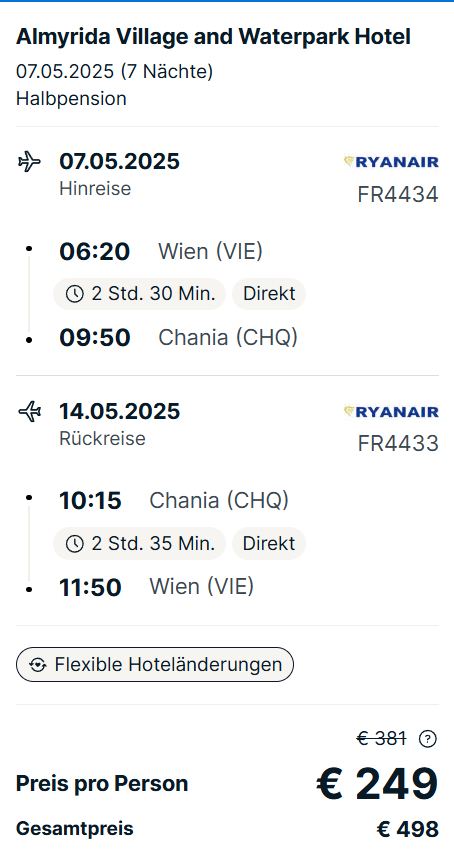Click the struck-through € 381 original price
The image size is (454, 852).
381,738
